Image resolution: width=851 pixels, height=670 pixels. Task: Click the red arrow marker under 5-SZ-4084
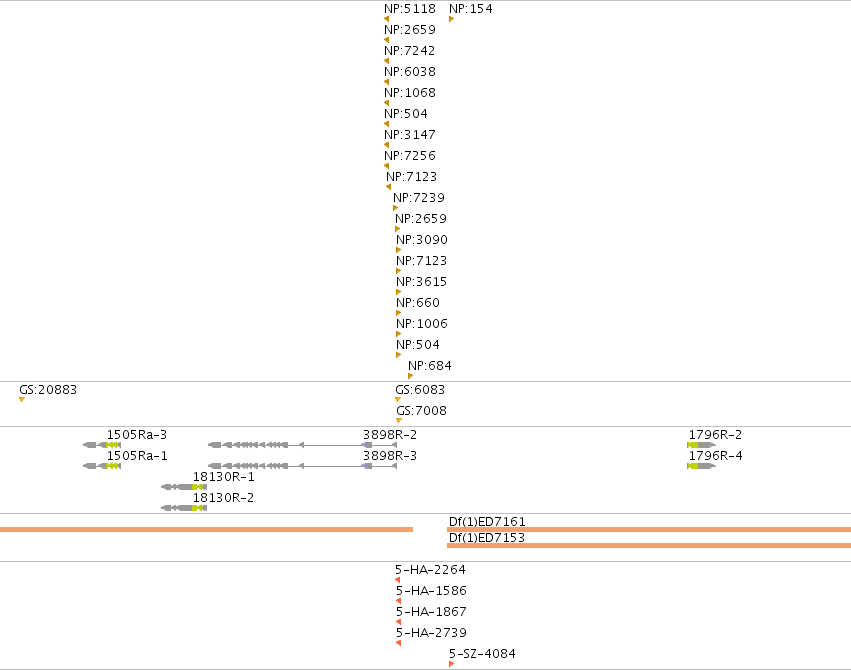click(x=452, y=665)
